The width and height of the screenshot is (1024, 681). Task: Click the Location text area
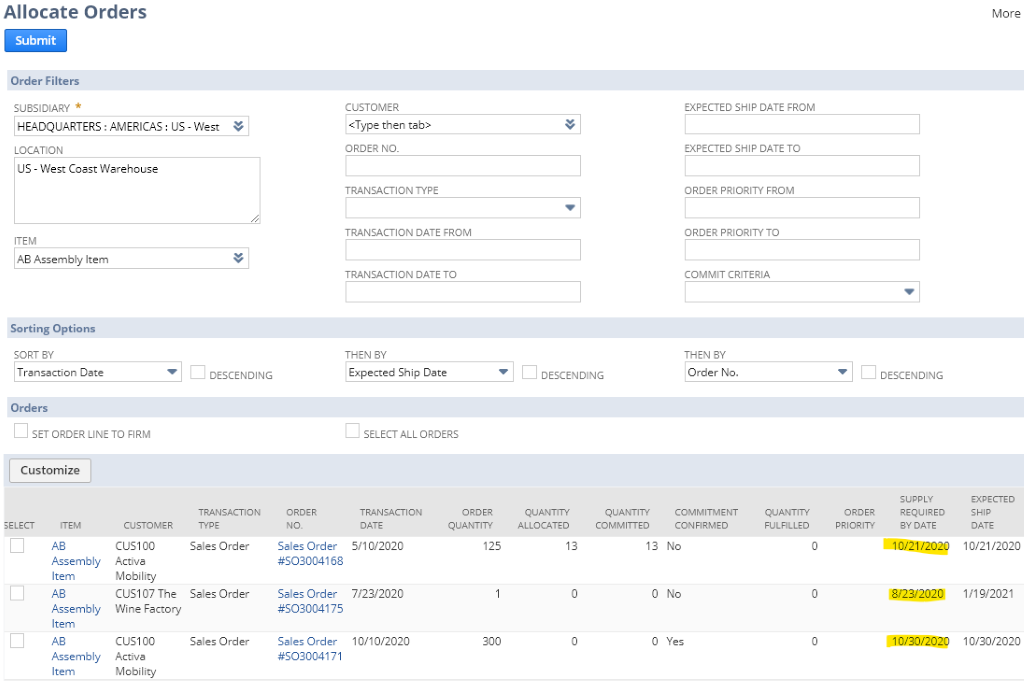pyautogui.click(x=137, y=190)
